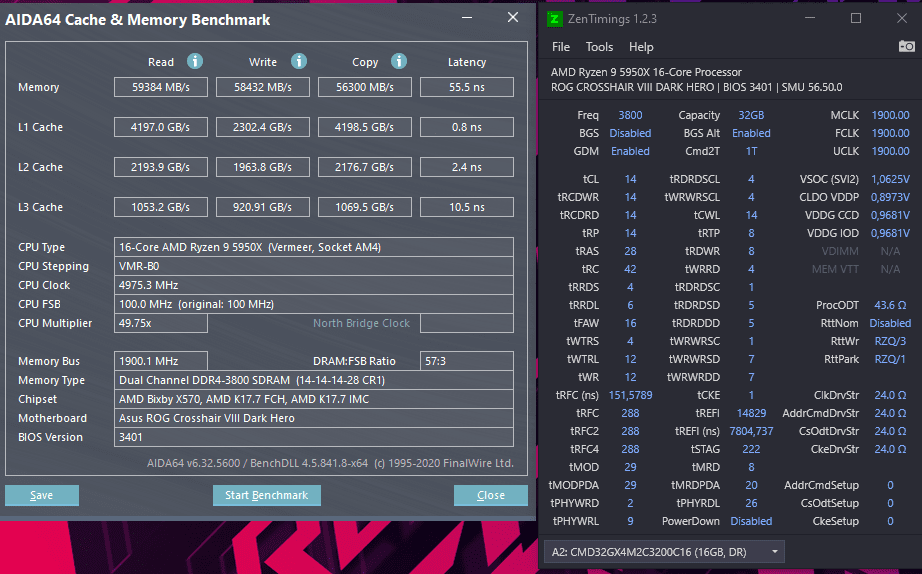
Task: Click the Capacity value 32GB
Action: [x=751, y=115]
